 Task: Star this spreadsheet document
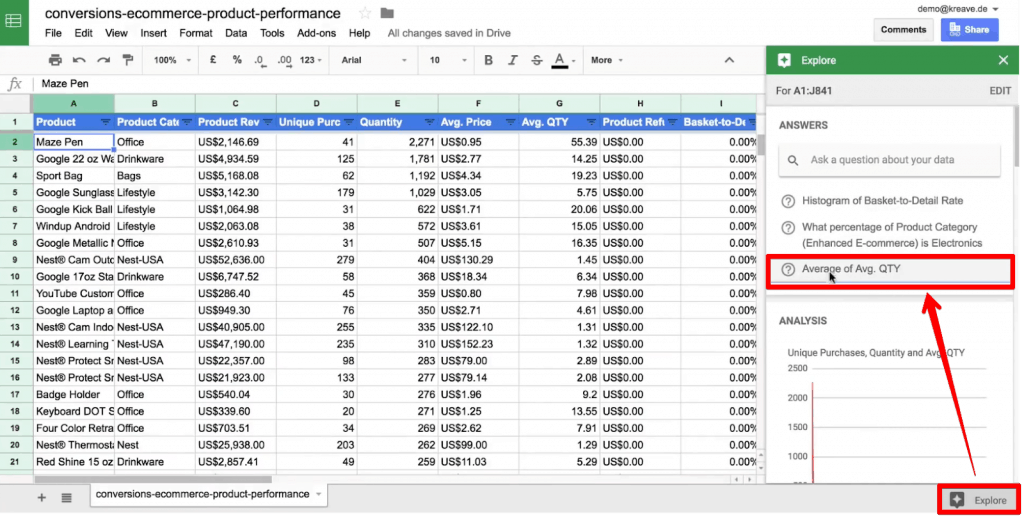[x=365, y=13]
